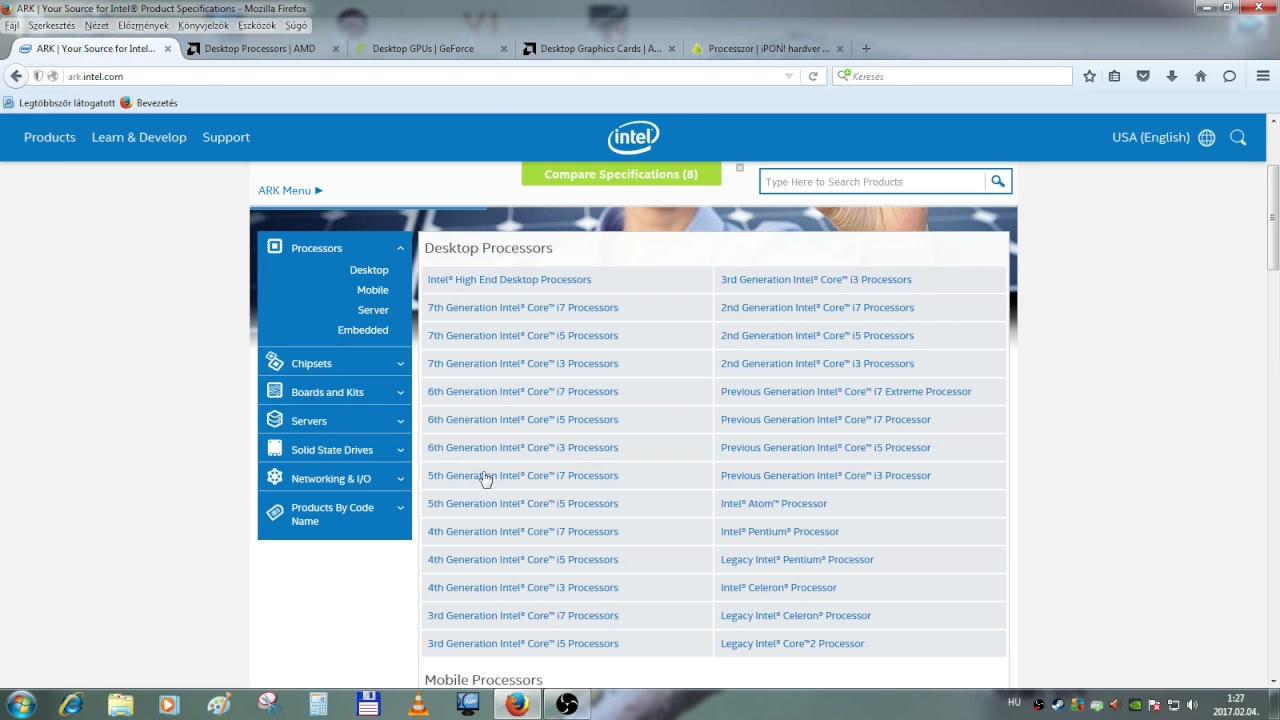The width and height of the screenshot is (1280, 720).
Task: Open the bookmarks list icon
Action: click(x=1114, y=76)
